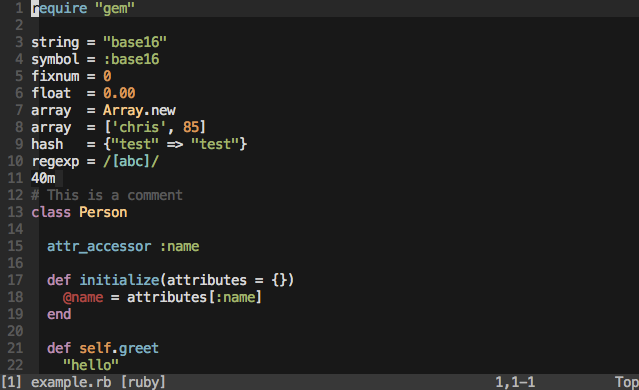Place cursor on Array.new
This screenshot has width=639, height=390.
[139, 110]
